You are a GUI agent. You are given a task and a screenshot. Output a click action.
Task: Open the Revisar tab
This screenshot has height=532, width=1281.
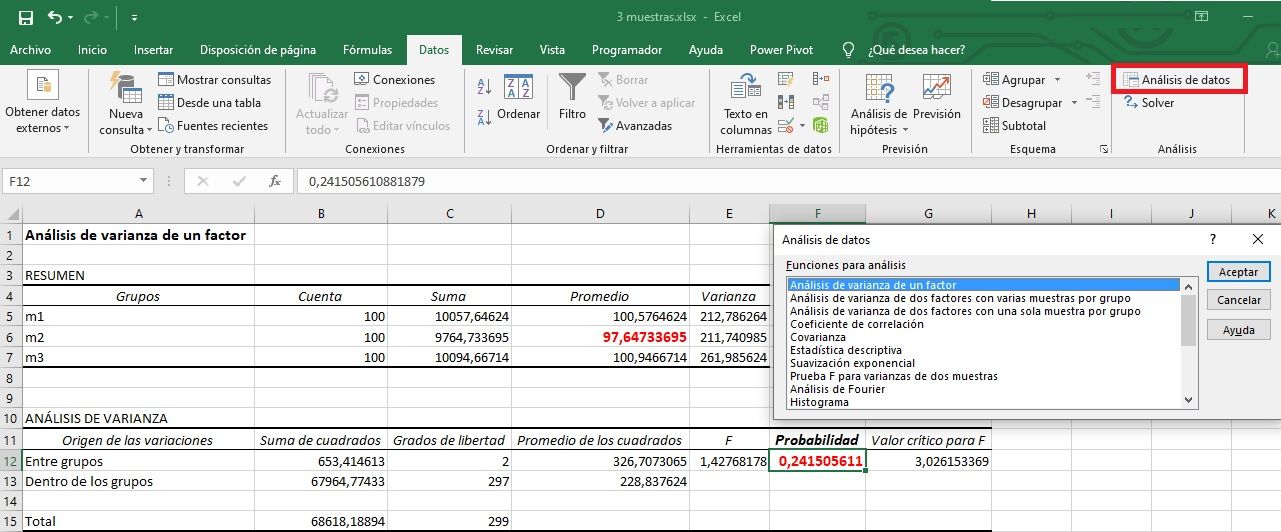pos(494,49)
